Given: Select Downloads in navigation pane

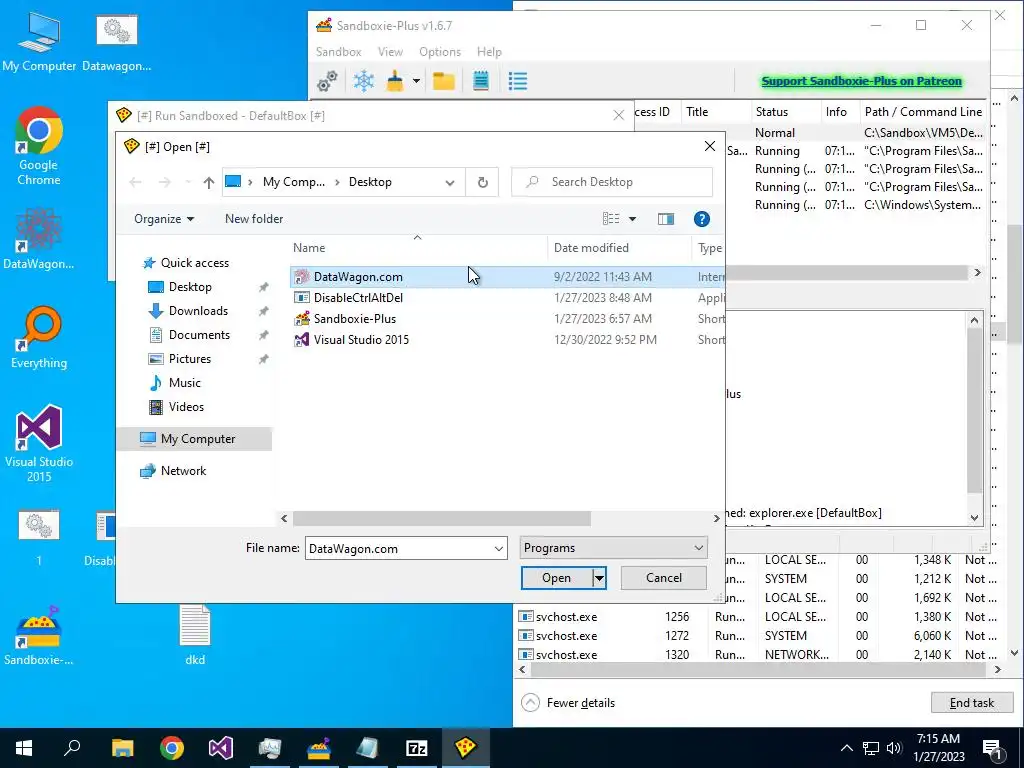Looking at the screenshot, I should coord(199,311).
